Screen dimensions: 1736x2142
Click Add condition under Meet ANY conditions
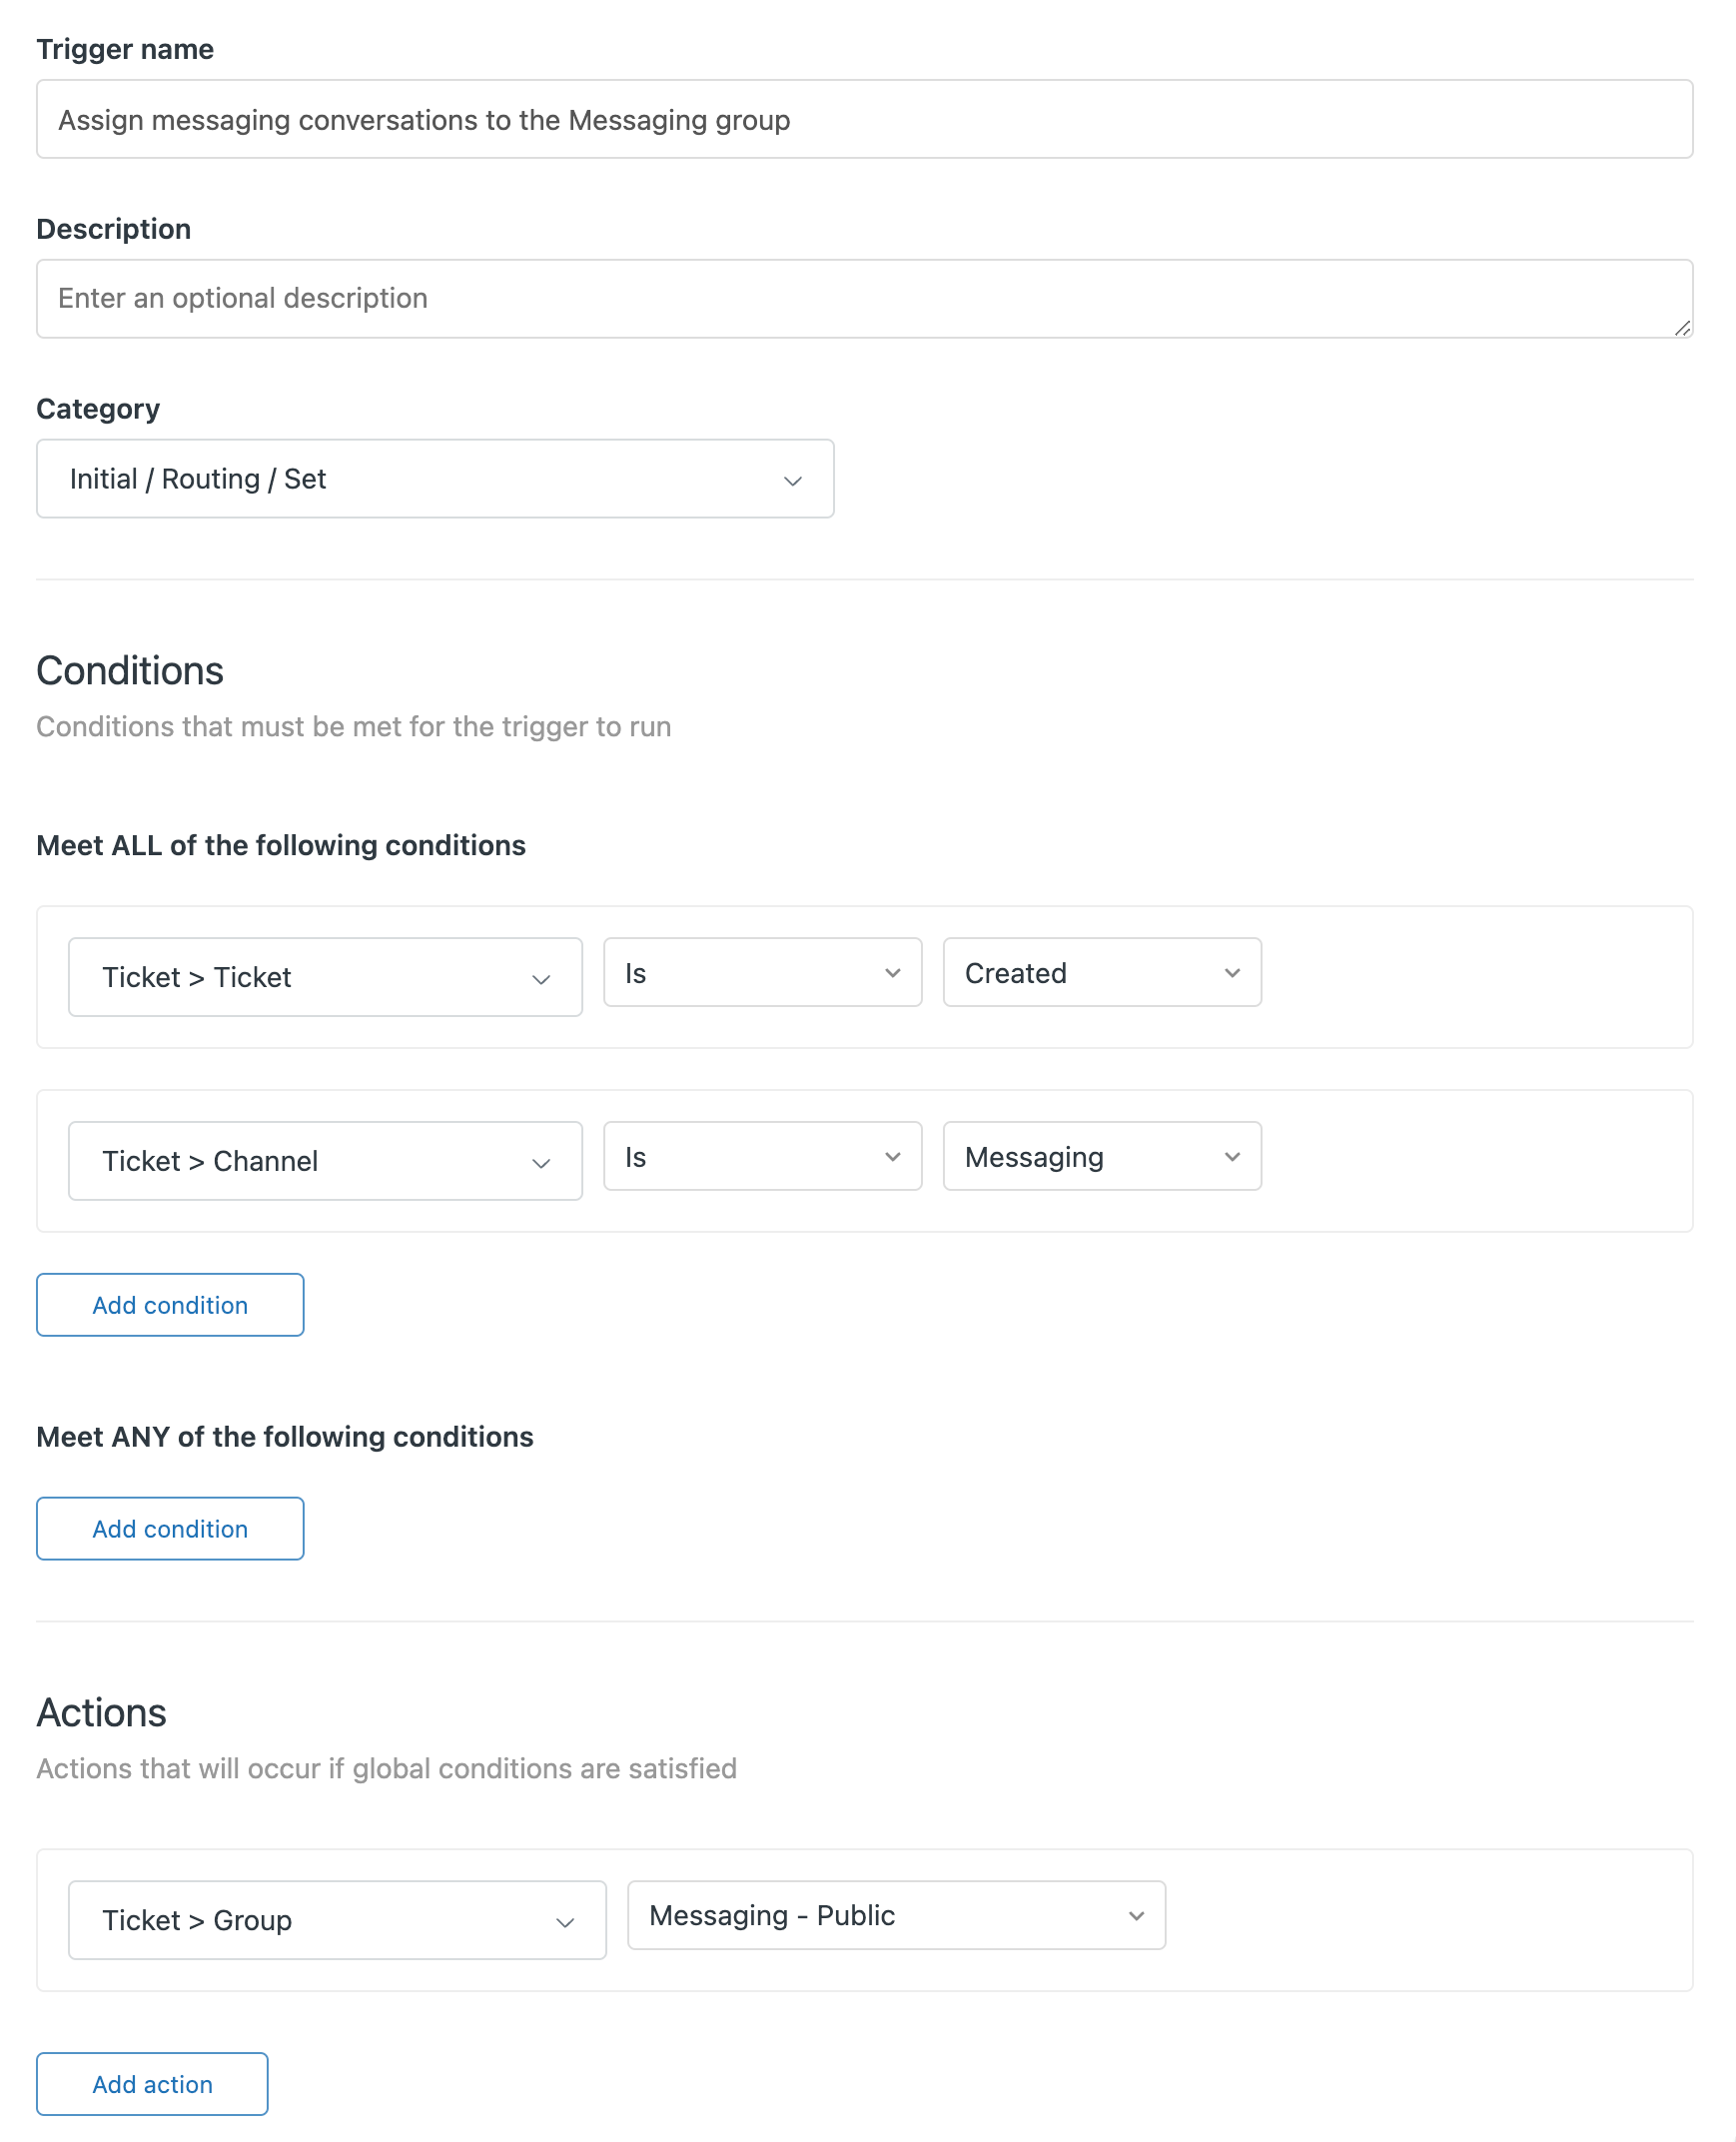click(169, 1528)
